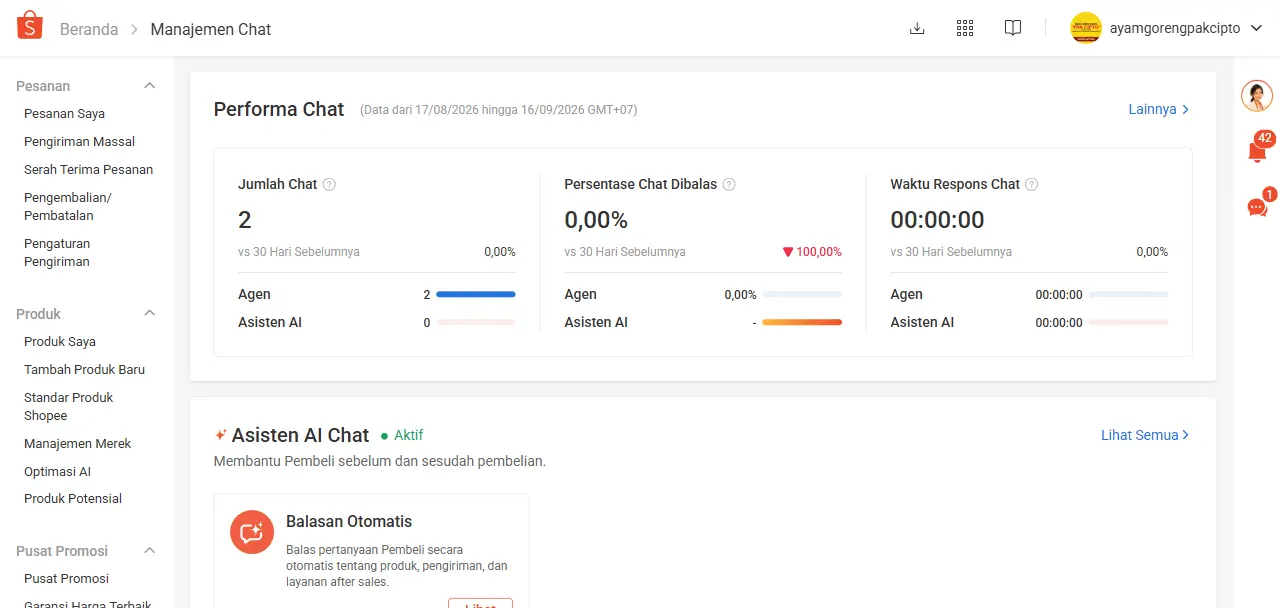Open Produk Saya in sidebar
The width and height of the screenshot is (1280, 608).
60,342
